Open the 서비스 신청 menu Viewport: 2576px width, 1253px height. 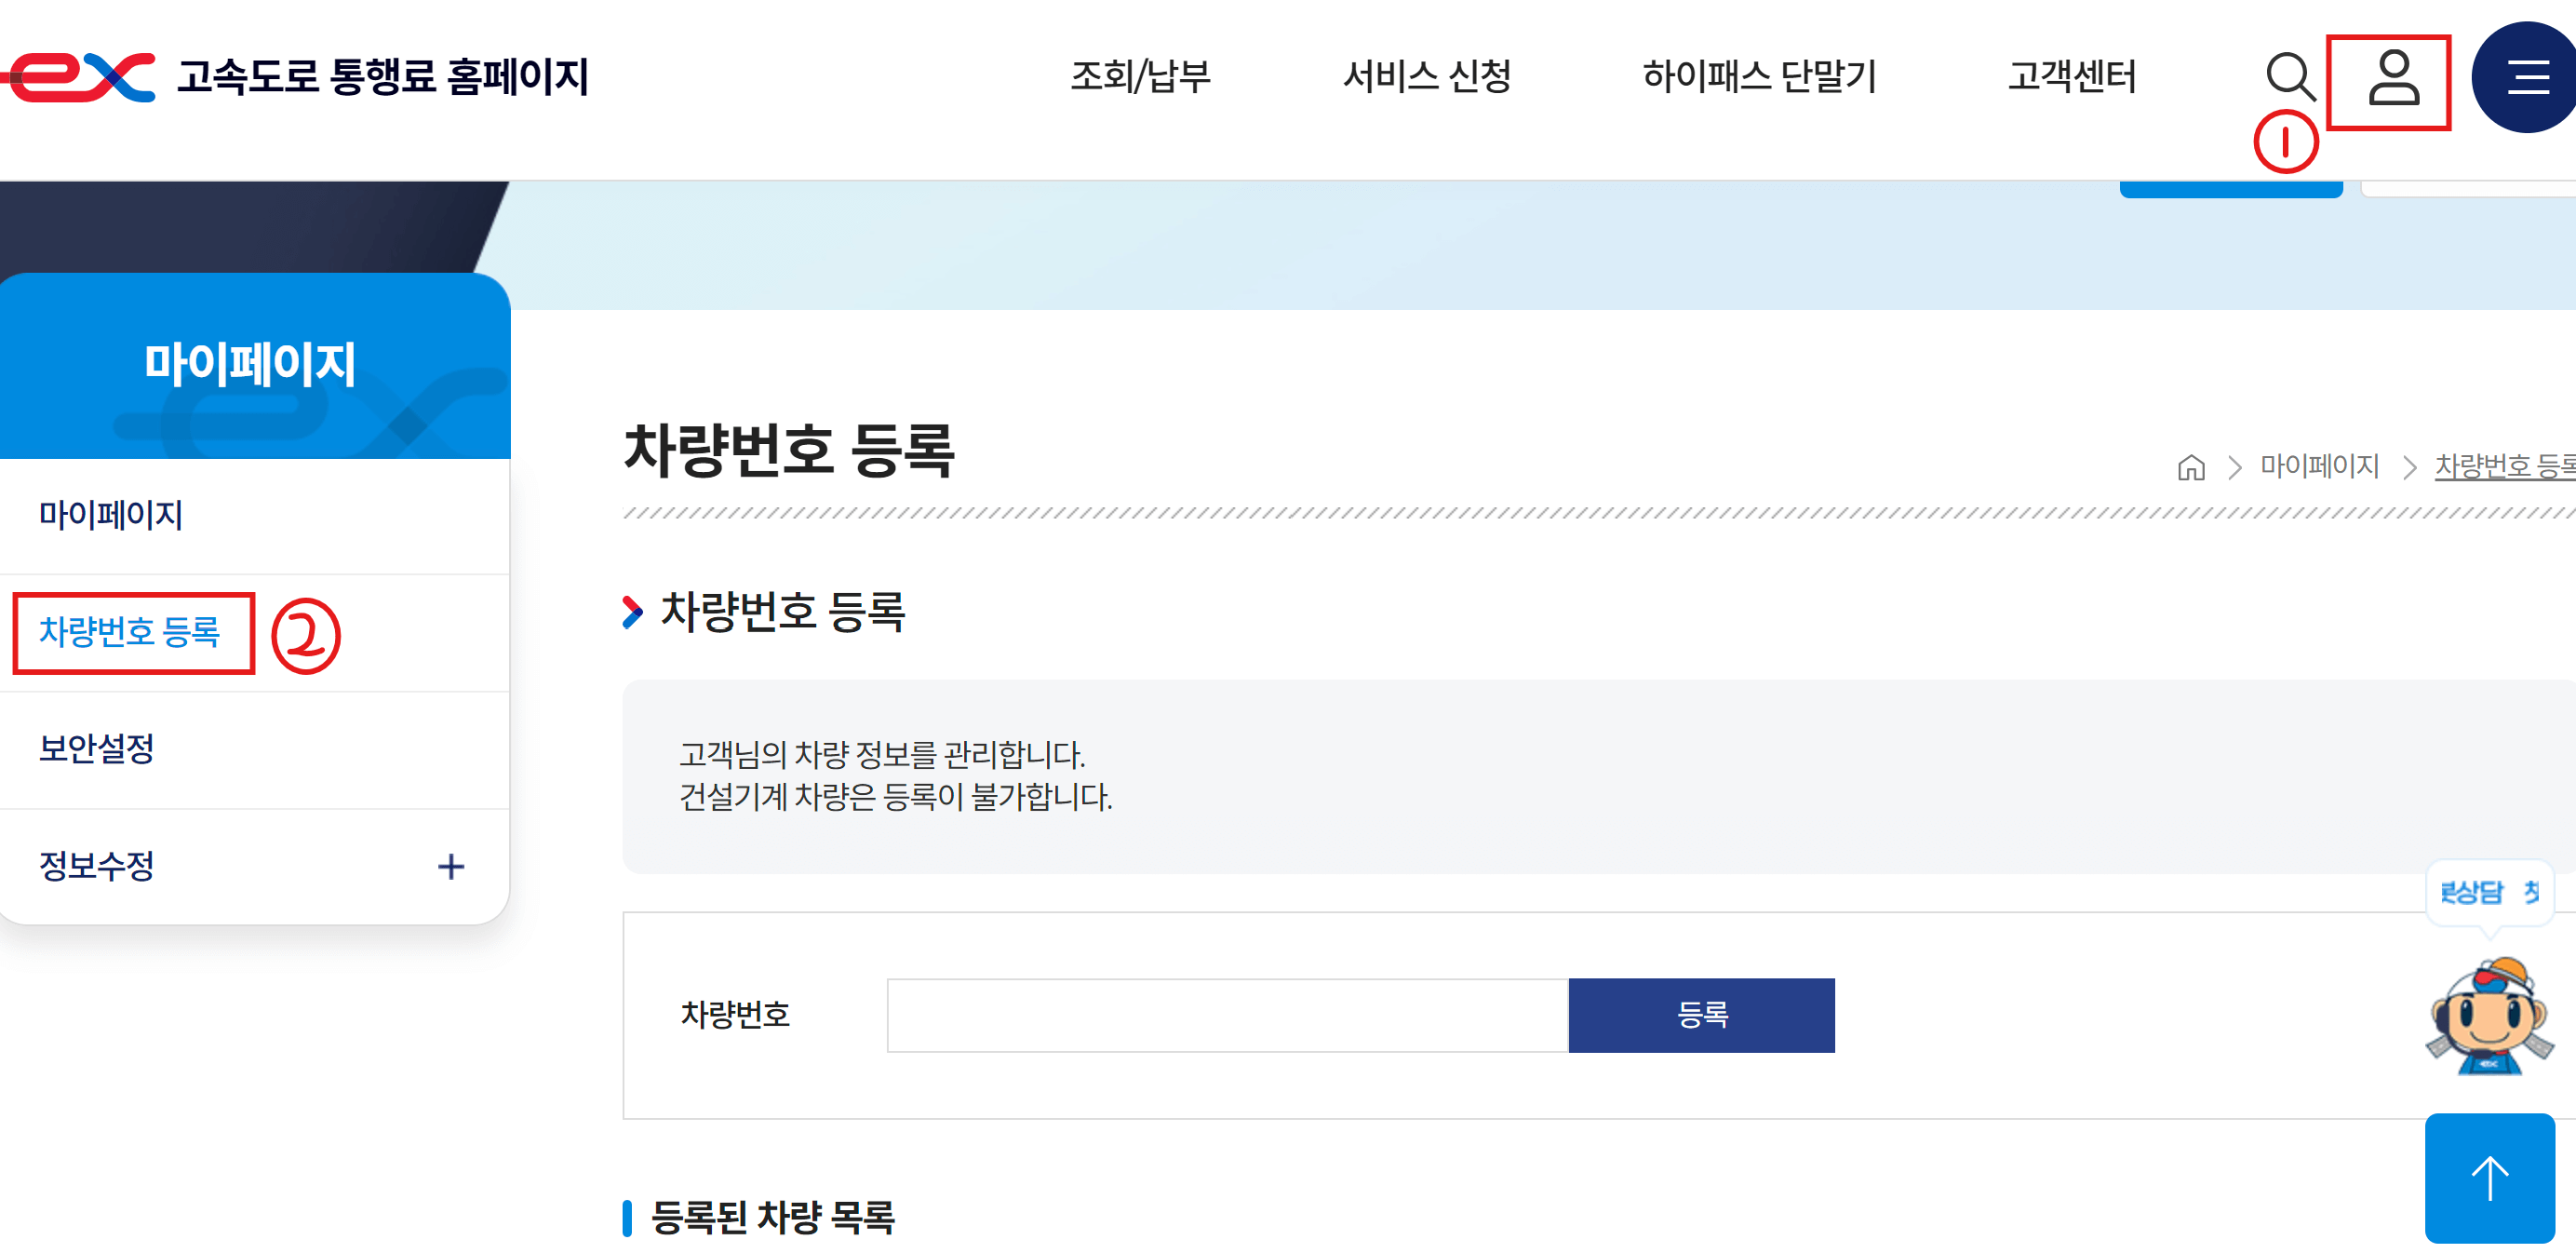pos(1430,75)
